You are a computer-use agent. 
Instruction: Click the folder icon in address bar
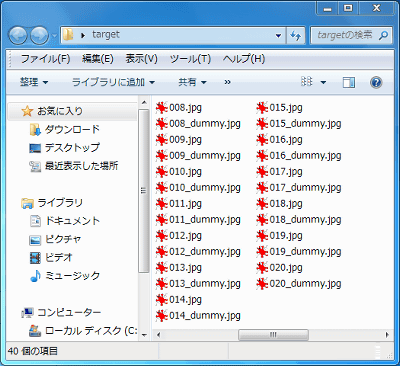pyautogui.click(x=68, y=35)
